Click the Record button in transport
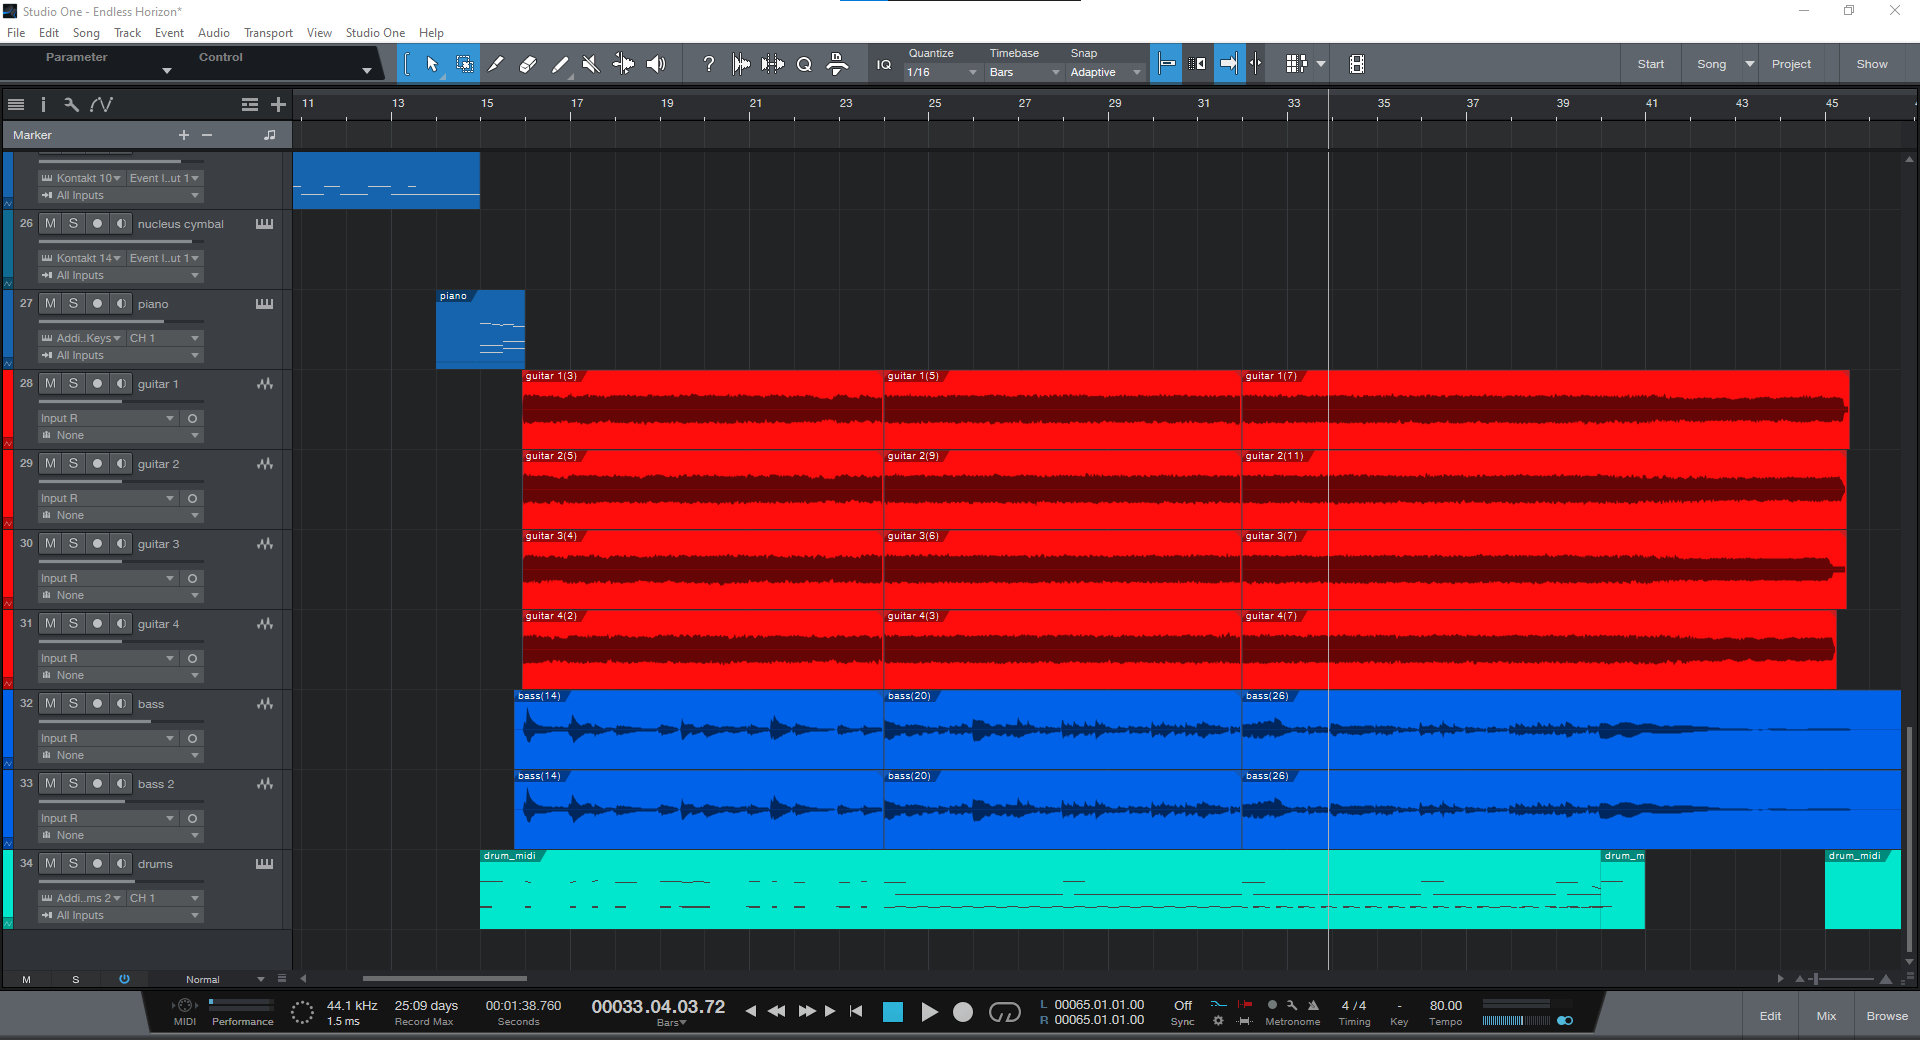 tap(963, 1012)
